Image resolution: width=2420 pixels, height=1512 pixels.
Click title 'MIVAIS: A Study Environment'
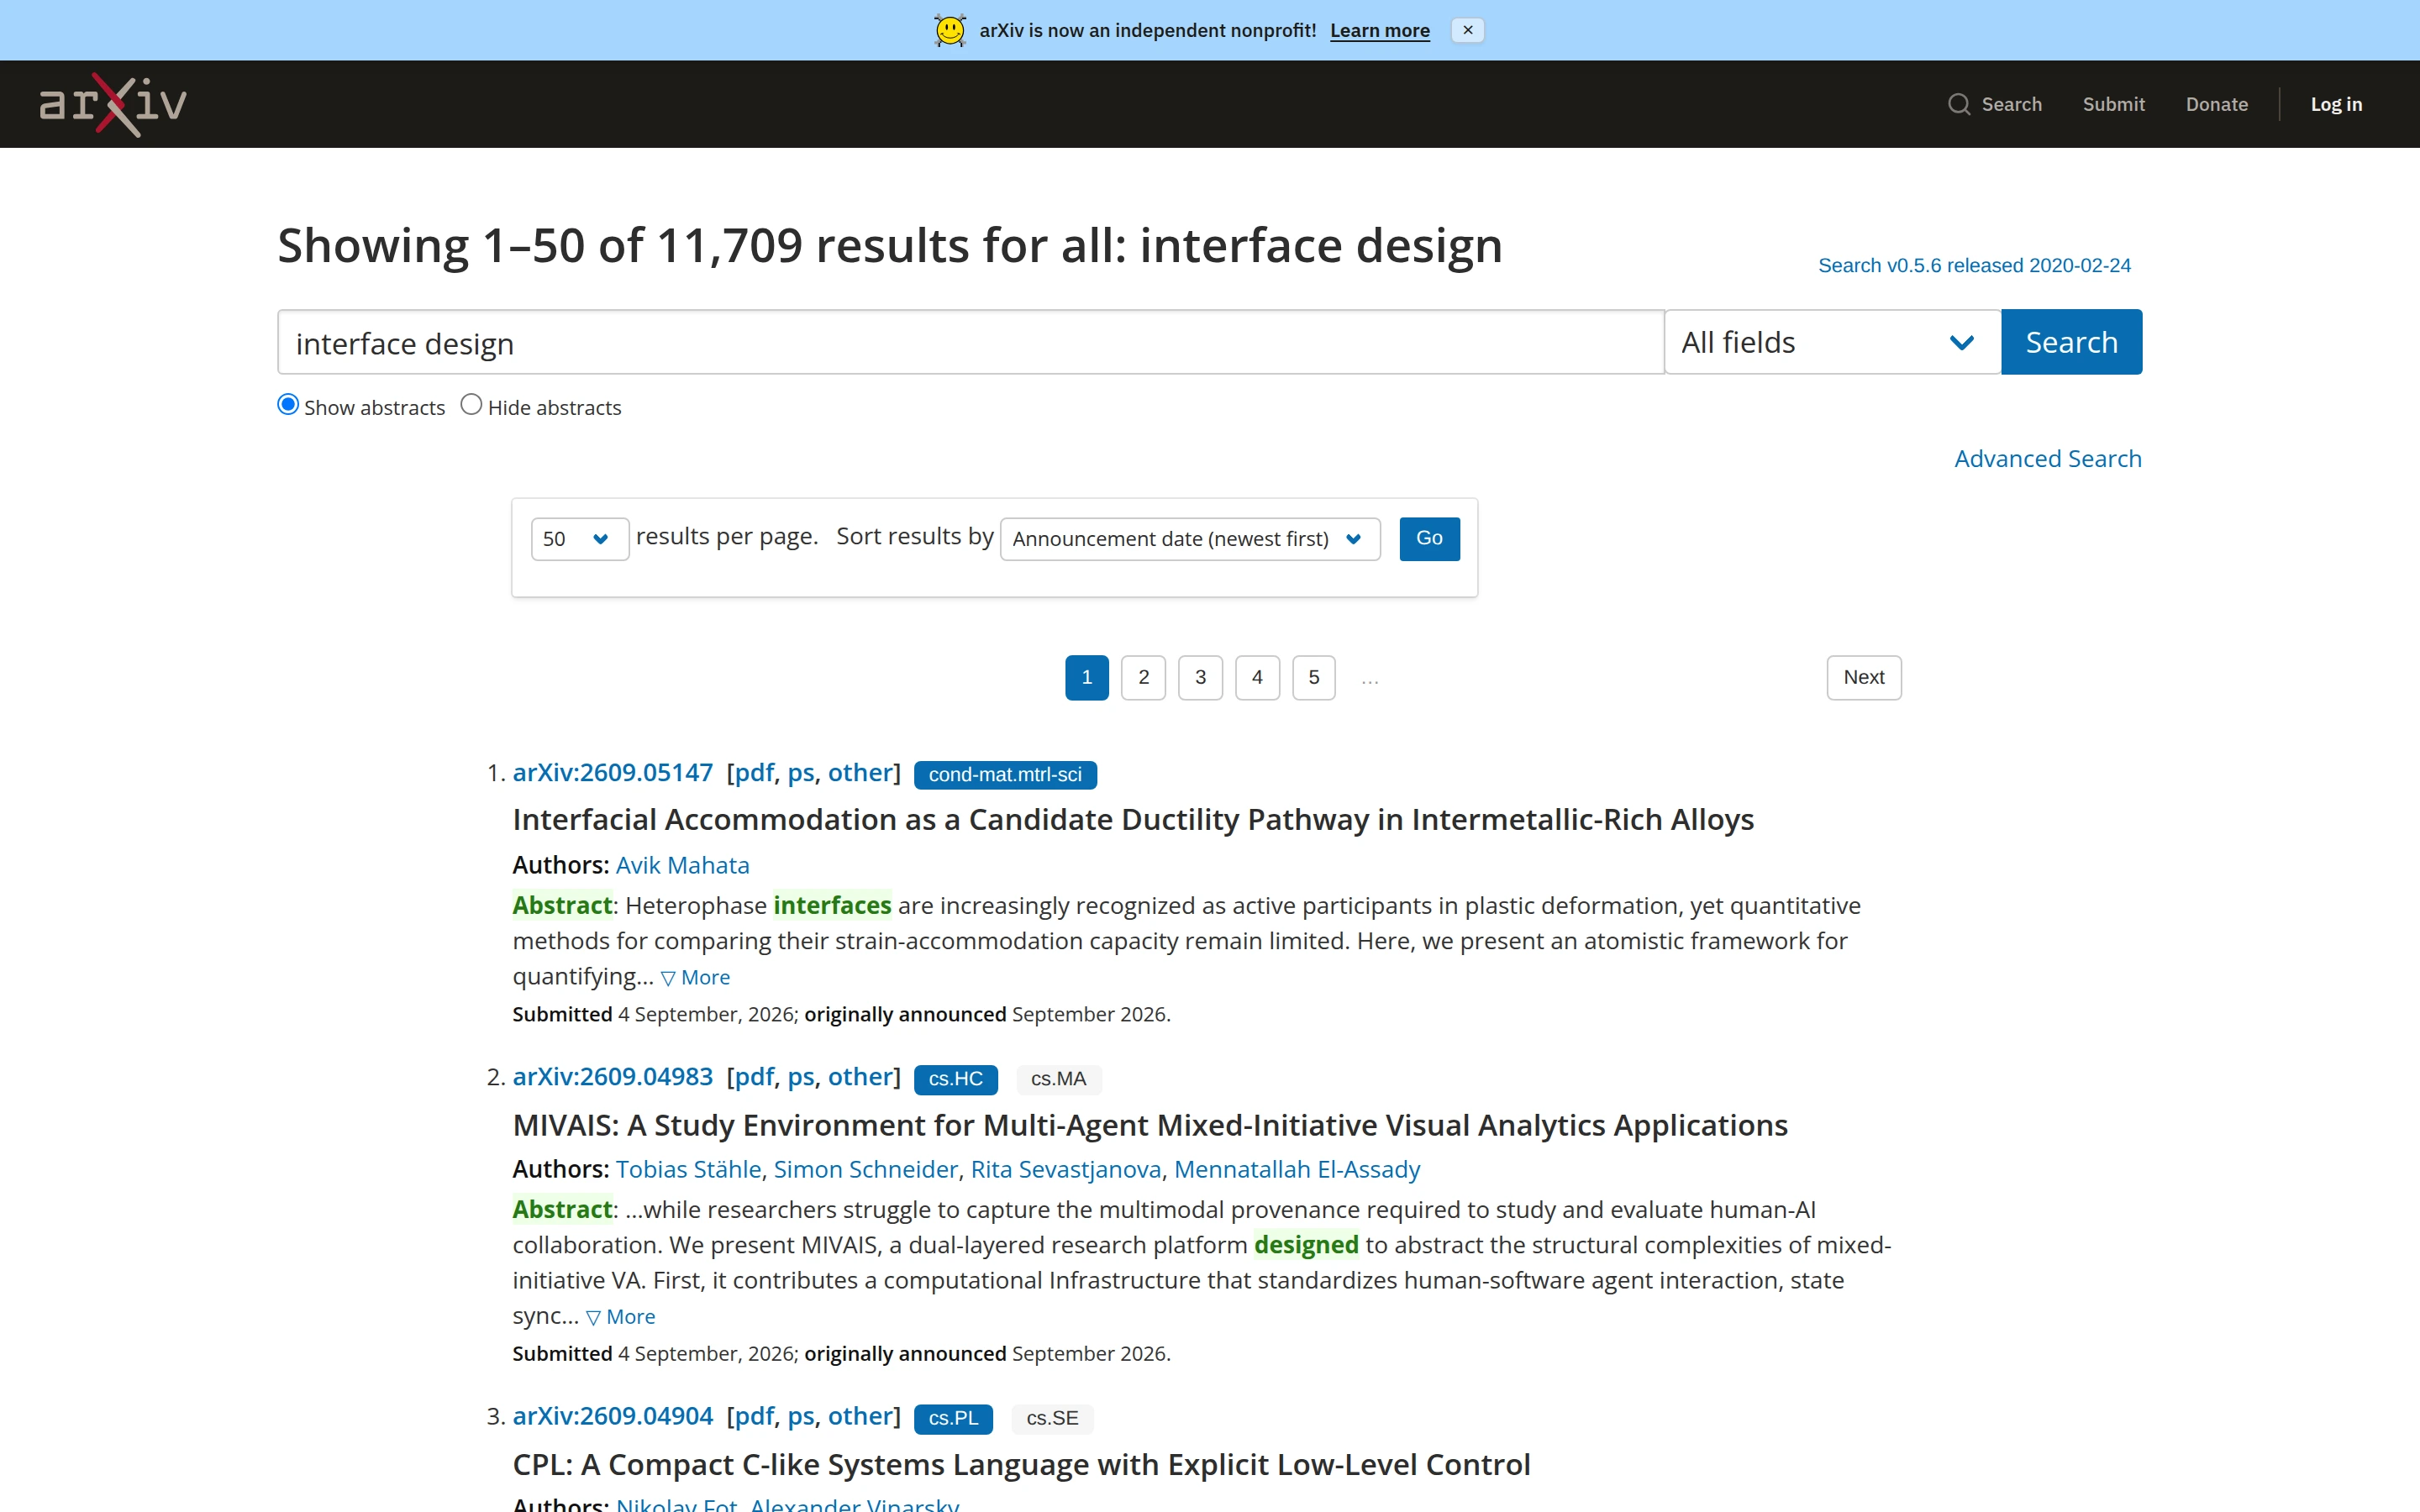coord(1150,1126)
